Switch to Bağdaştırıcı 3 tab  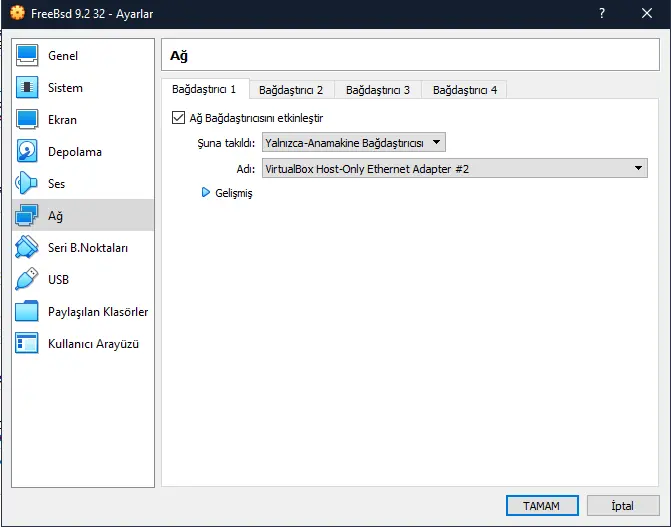(378, 90)
